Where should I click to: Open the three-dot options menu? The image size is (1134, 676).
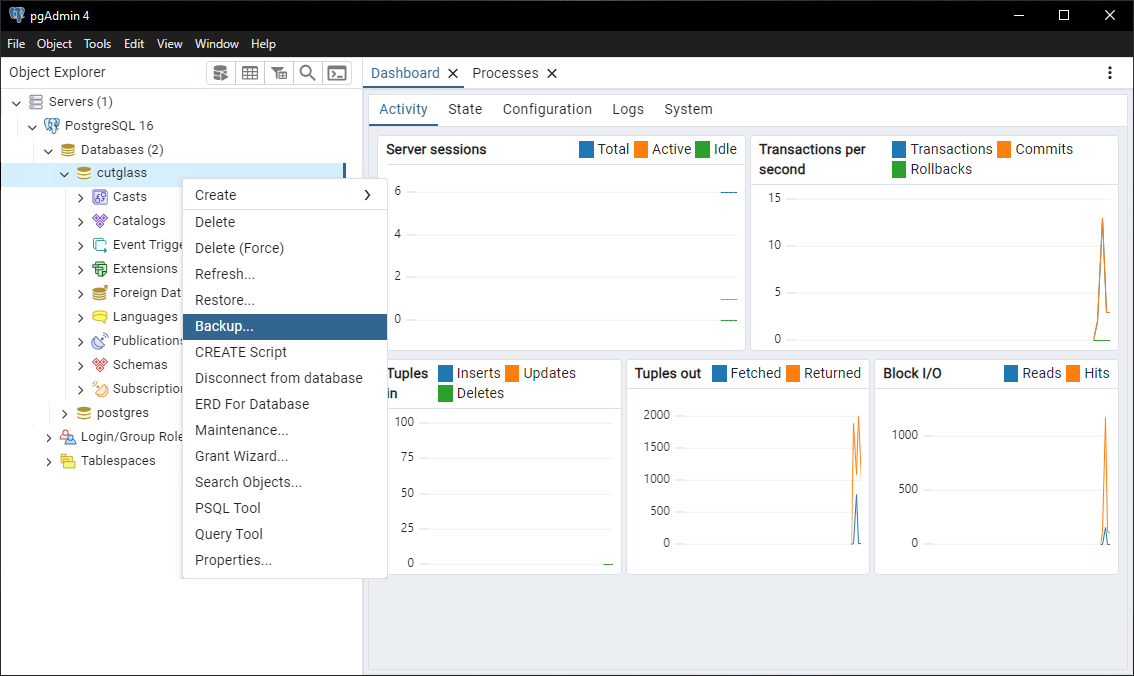(1109, 73)
